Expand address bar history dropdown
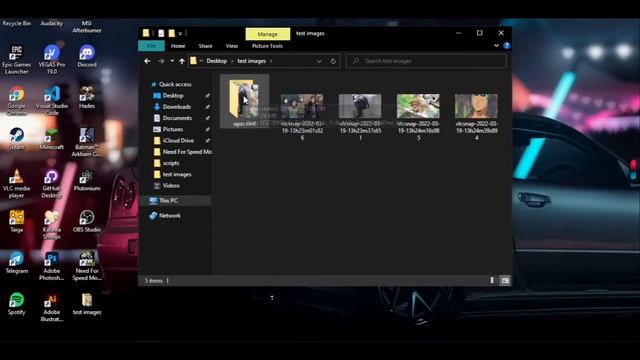Viewport: 640px width, 360px height. (x=319, y=61)
